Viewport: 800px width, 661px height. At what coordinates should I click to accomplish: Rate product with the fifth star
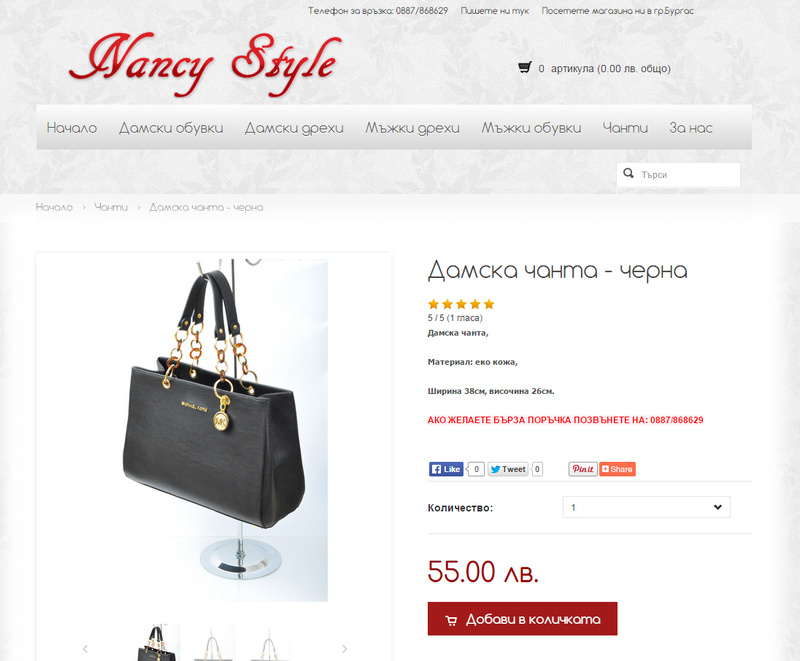tap(489, 304)
